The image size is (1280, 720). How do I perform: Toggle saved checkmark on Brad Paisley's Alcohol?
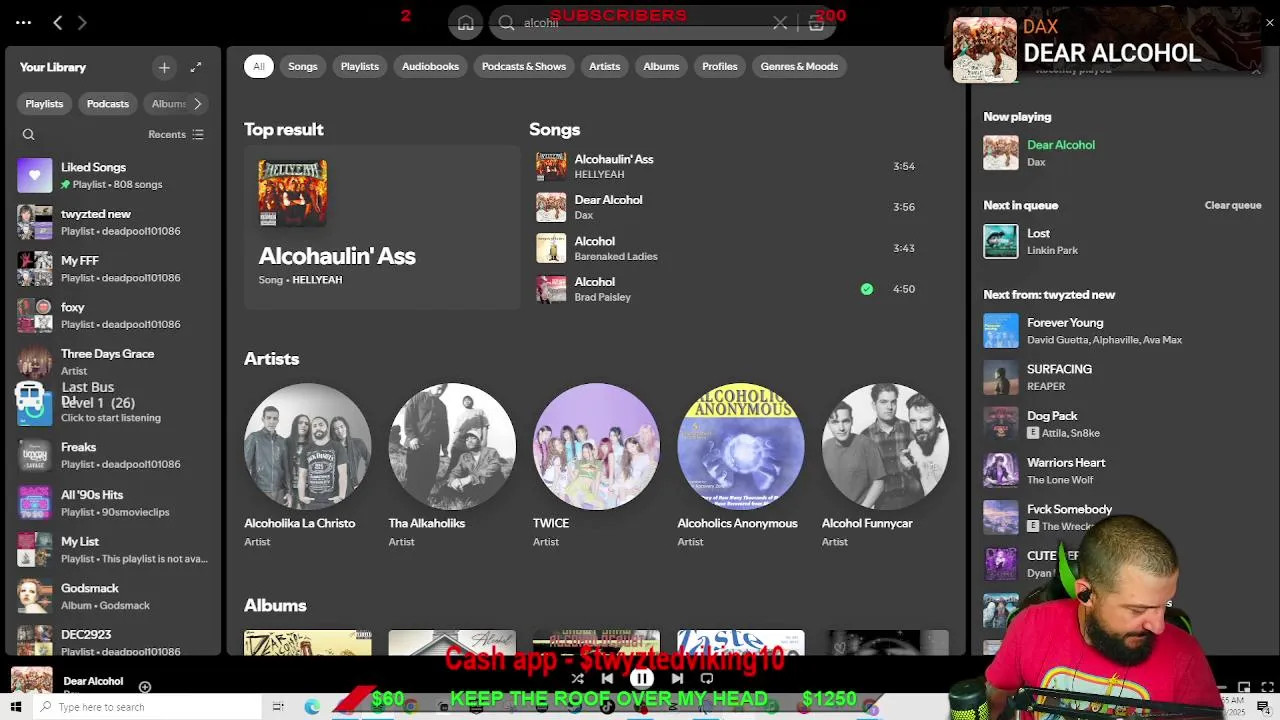pyautogui.click(x=867, y=289)
